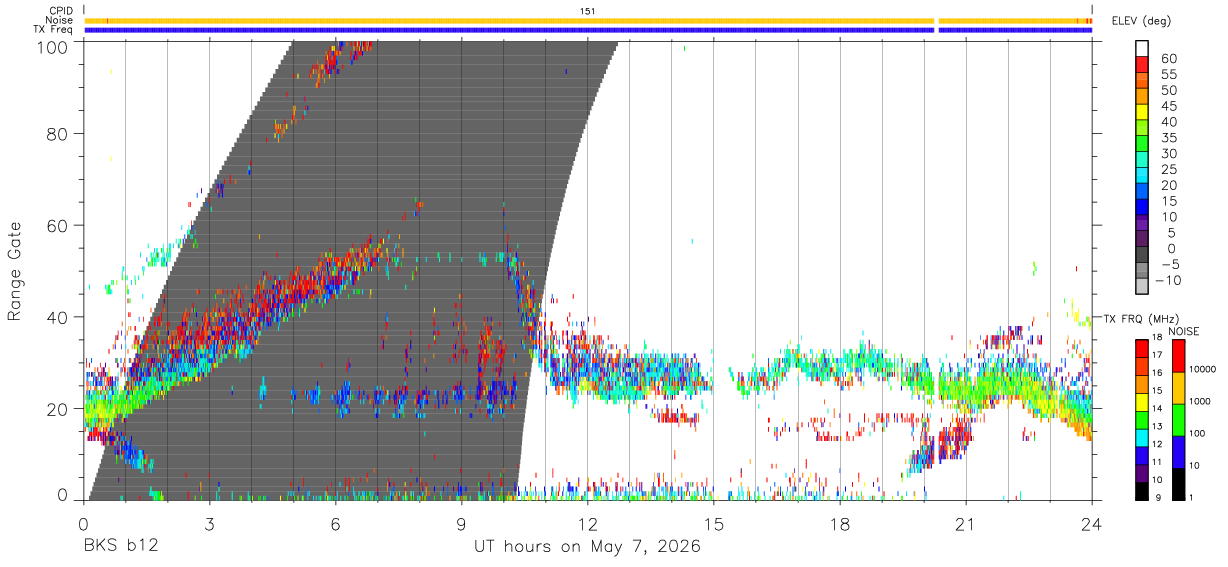Click x-axis tick label '6'
This screenshot has width=1228, height=567.
(x=335, y=523)
